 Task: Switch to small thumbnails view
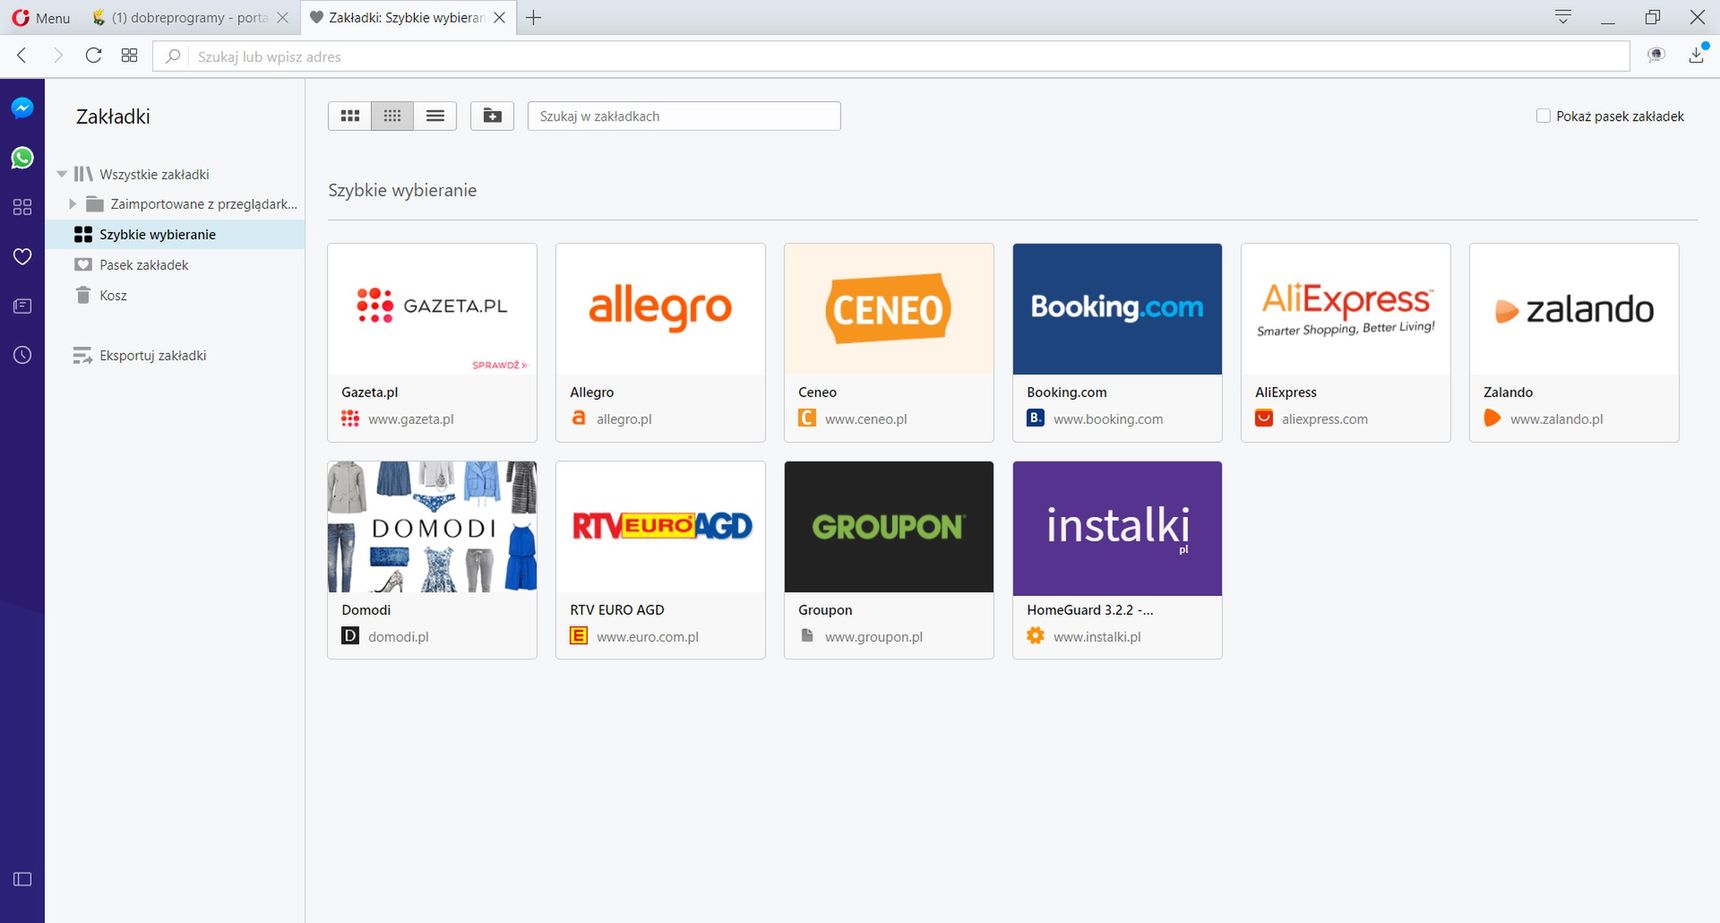coord(392,116)
